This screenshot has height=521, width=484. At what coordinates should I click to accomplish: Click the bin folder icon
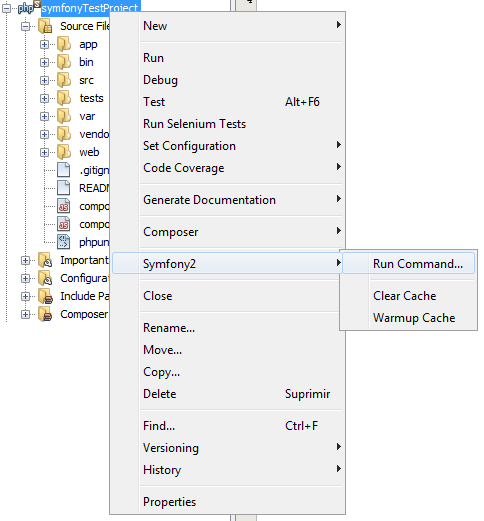(64, 62)
